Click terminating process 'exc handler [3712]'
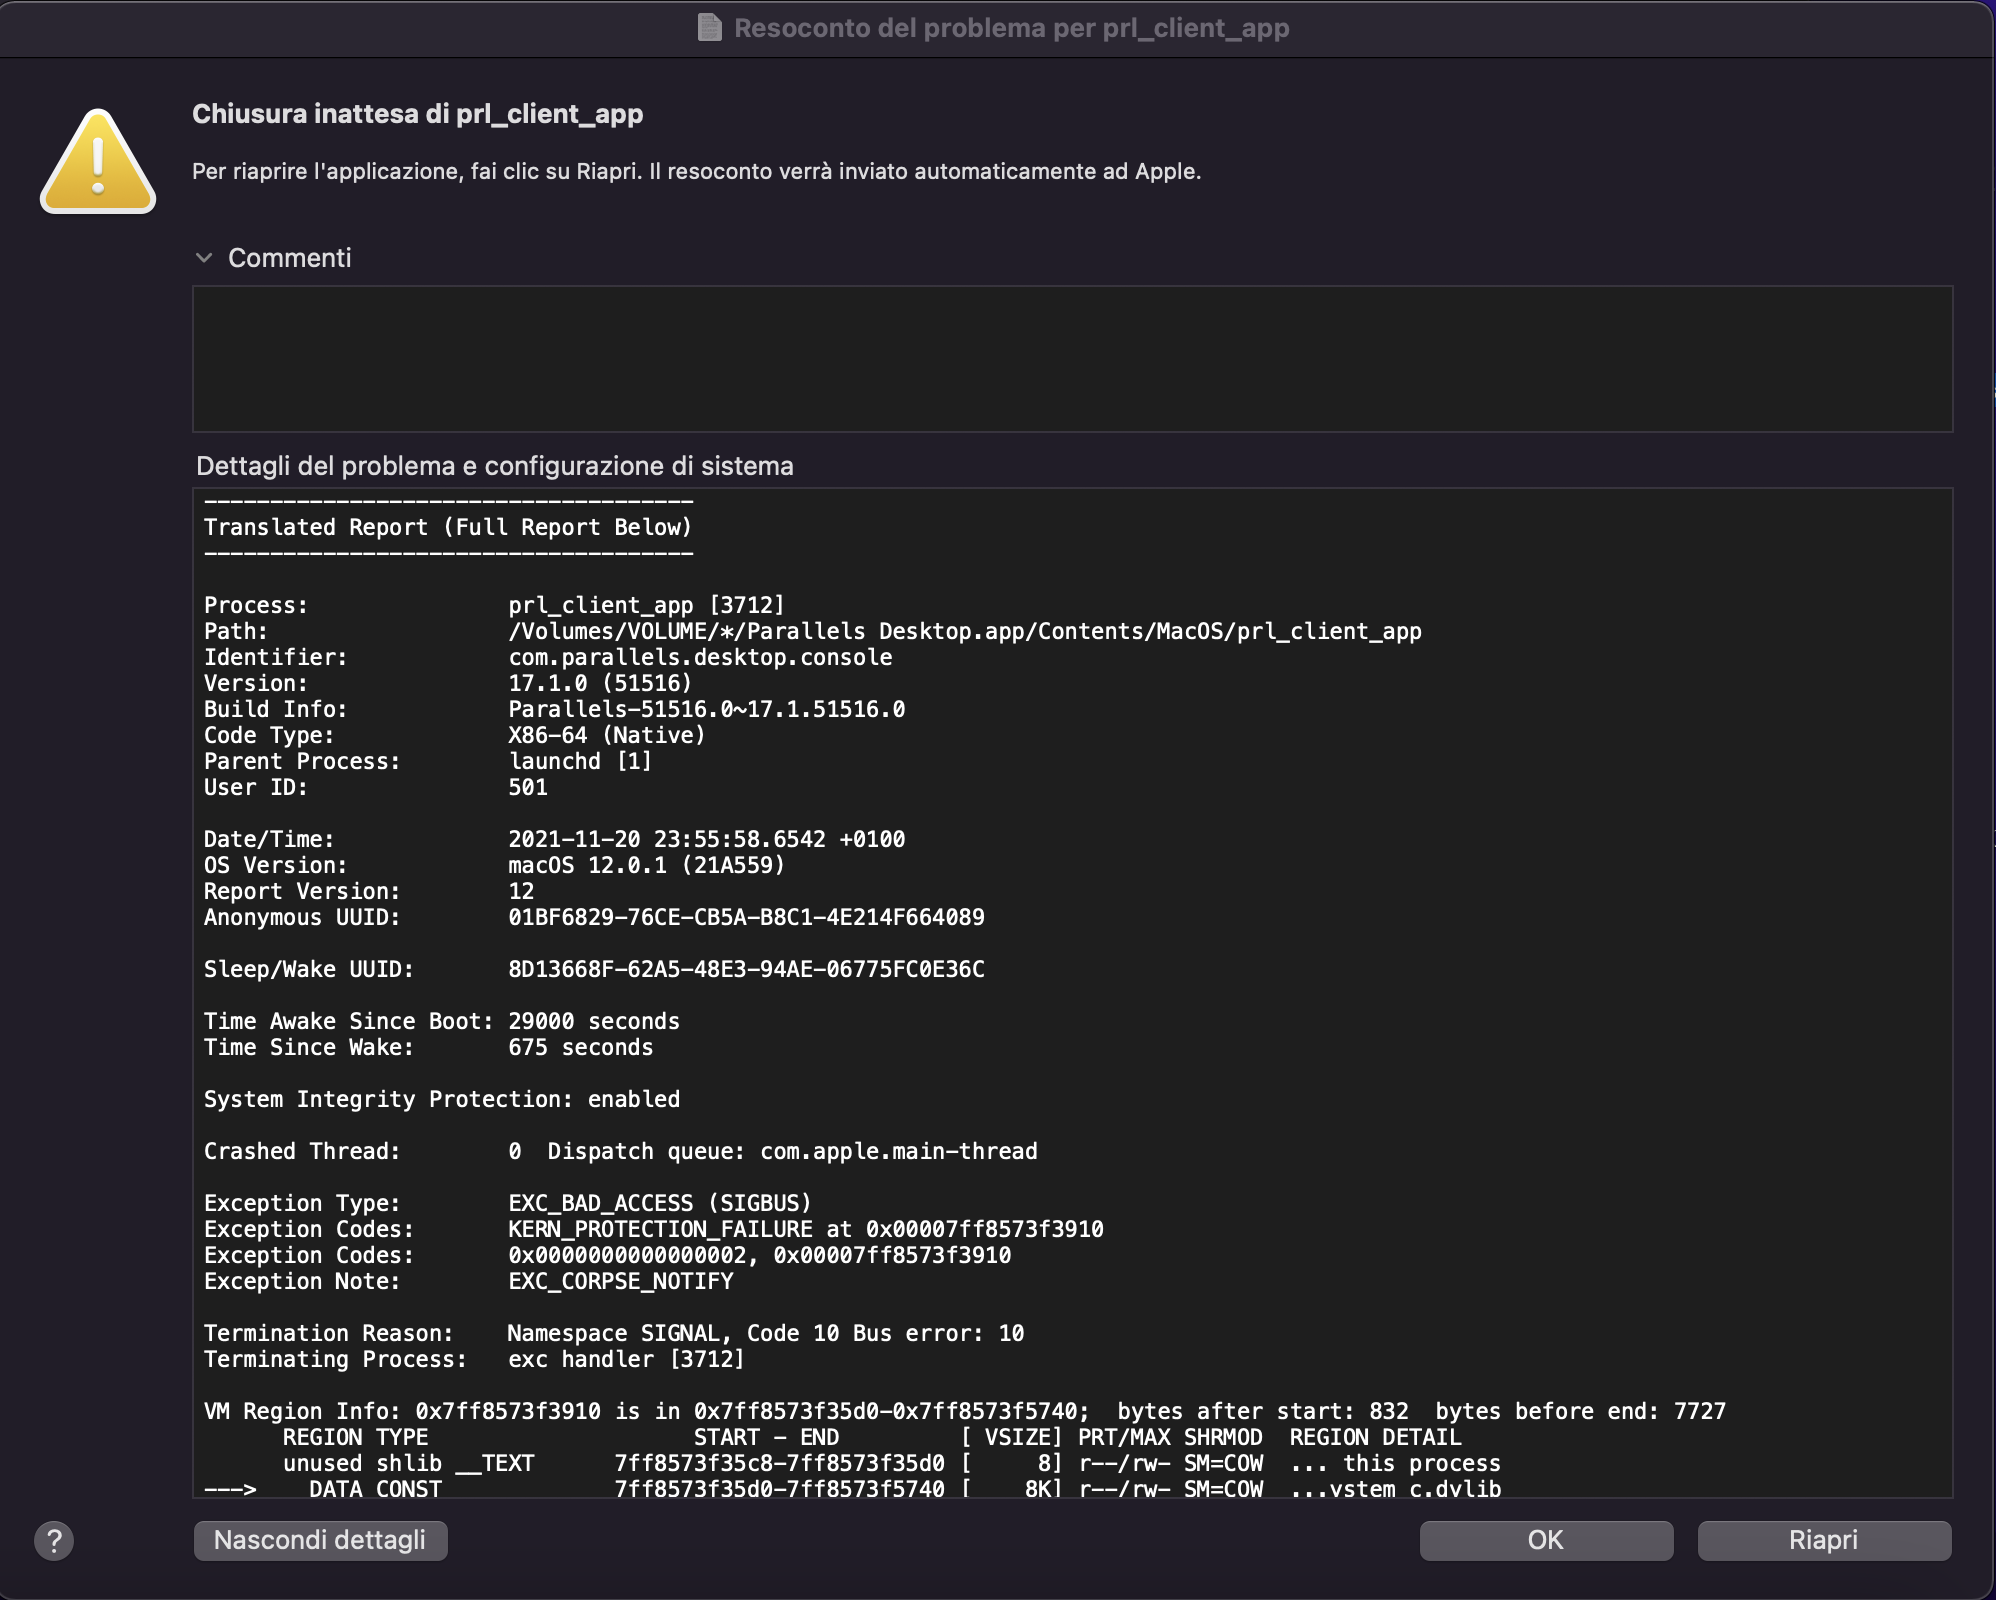Viewport: 1996px width, 1600px height. click(626, 1359)
